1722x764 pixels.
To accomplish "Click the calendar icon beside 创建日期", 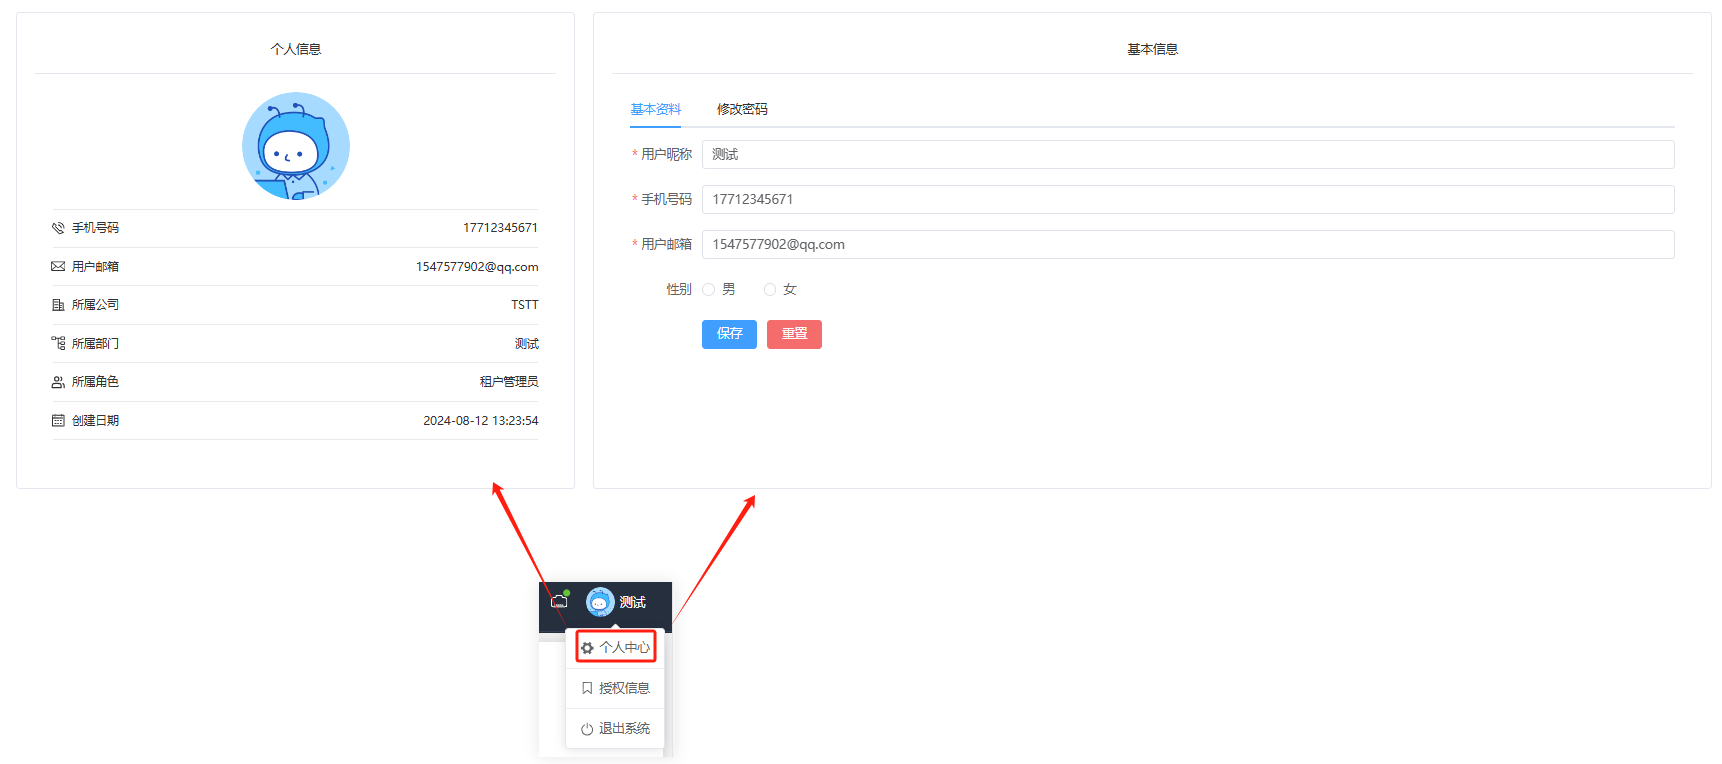I will coord(58,421).
